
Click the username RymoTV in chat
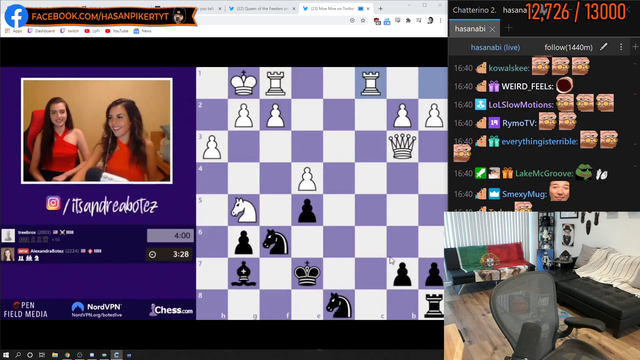click(519, 123)
